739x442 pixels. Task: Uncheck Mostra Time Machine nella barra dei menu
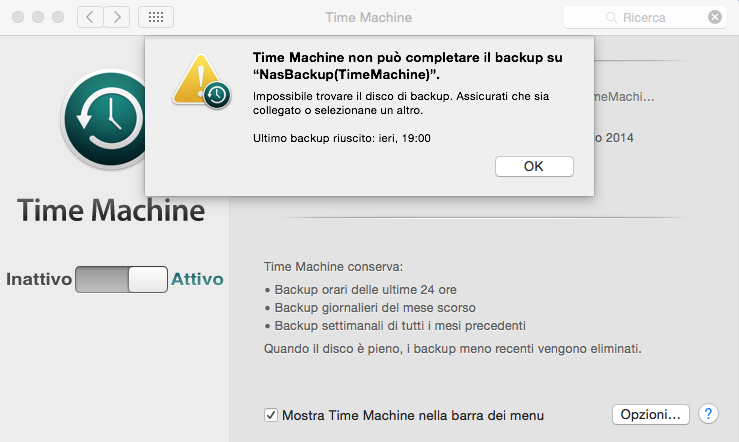(270, 414)
